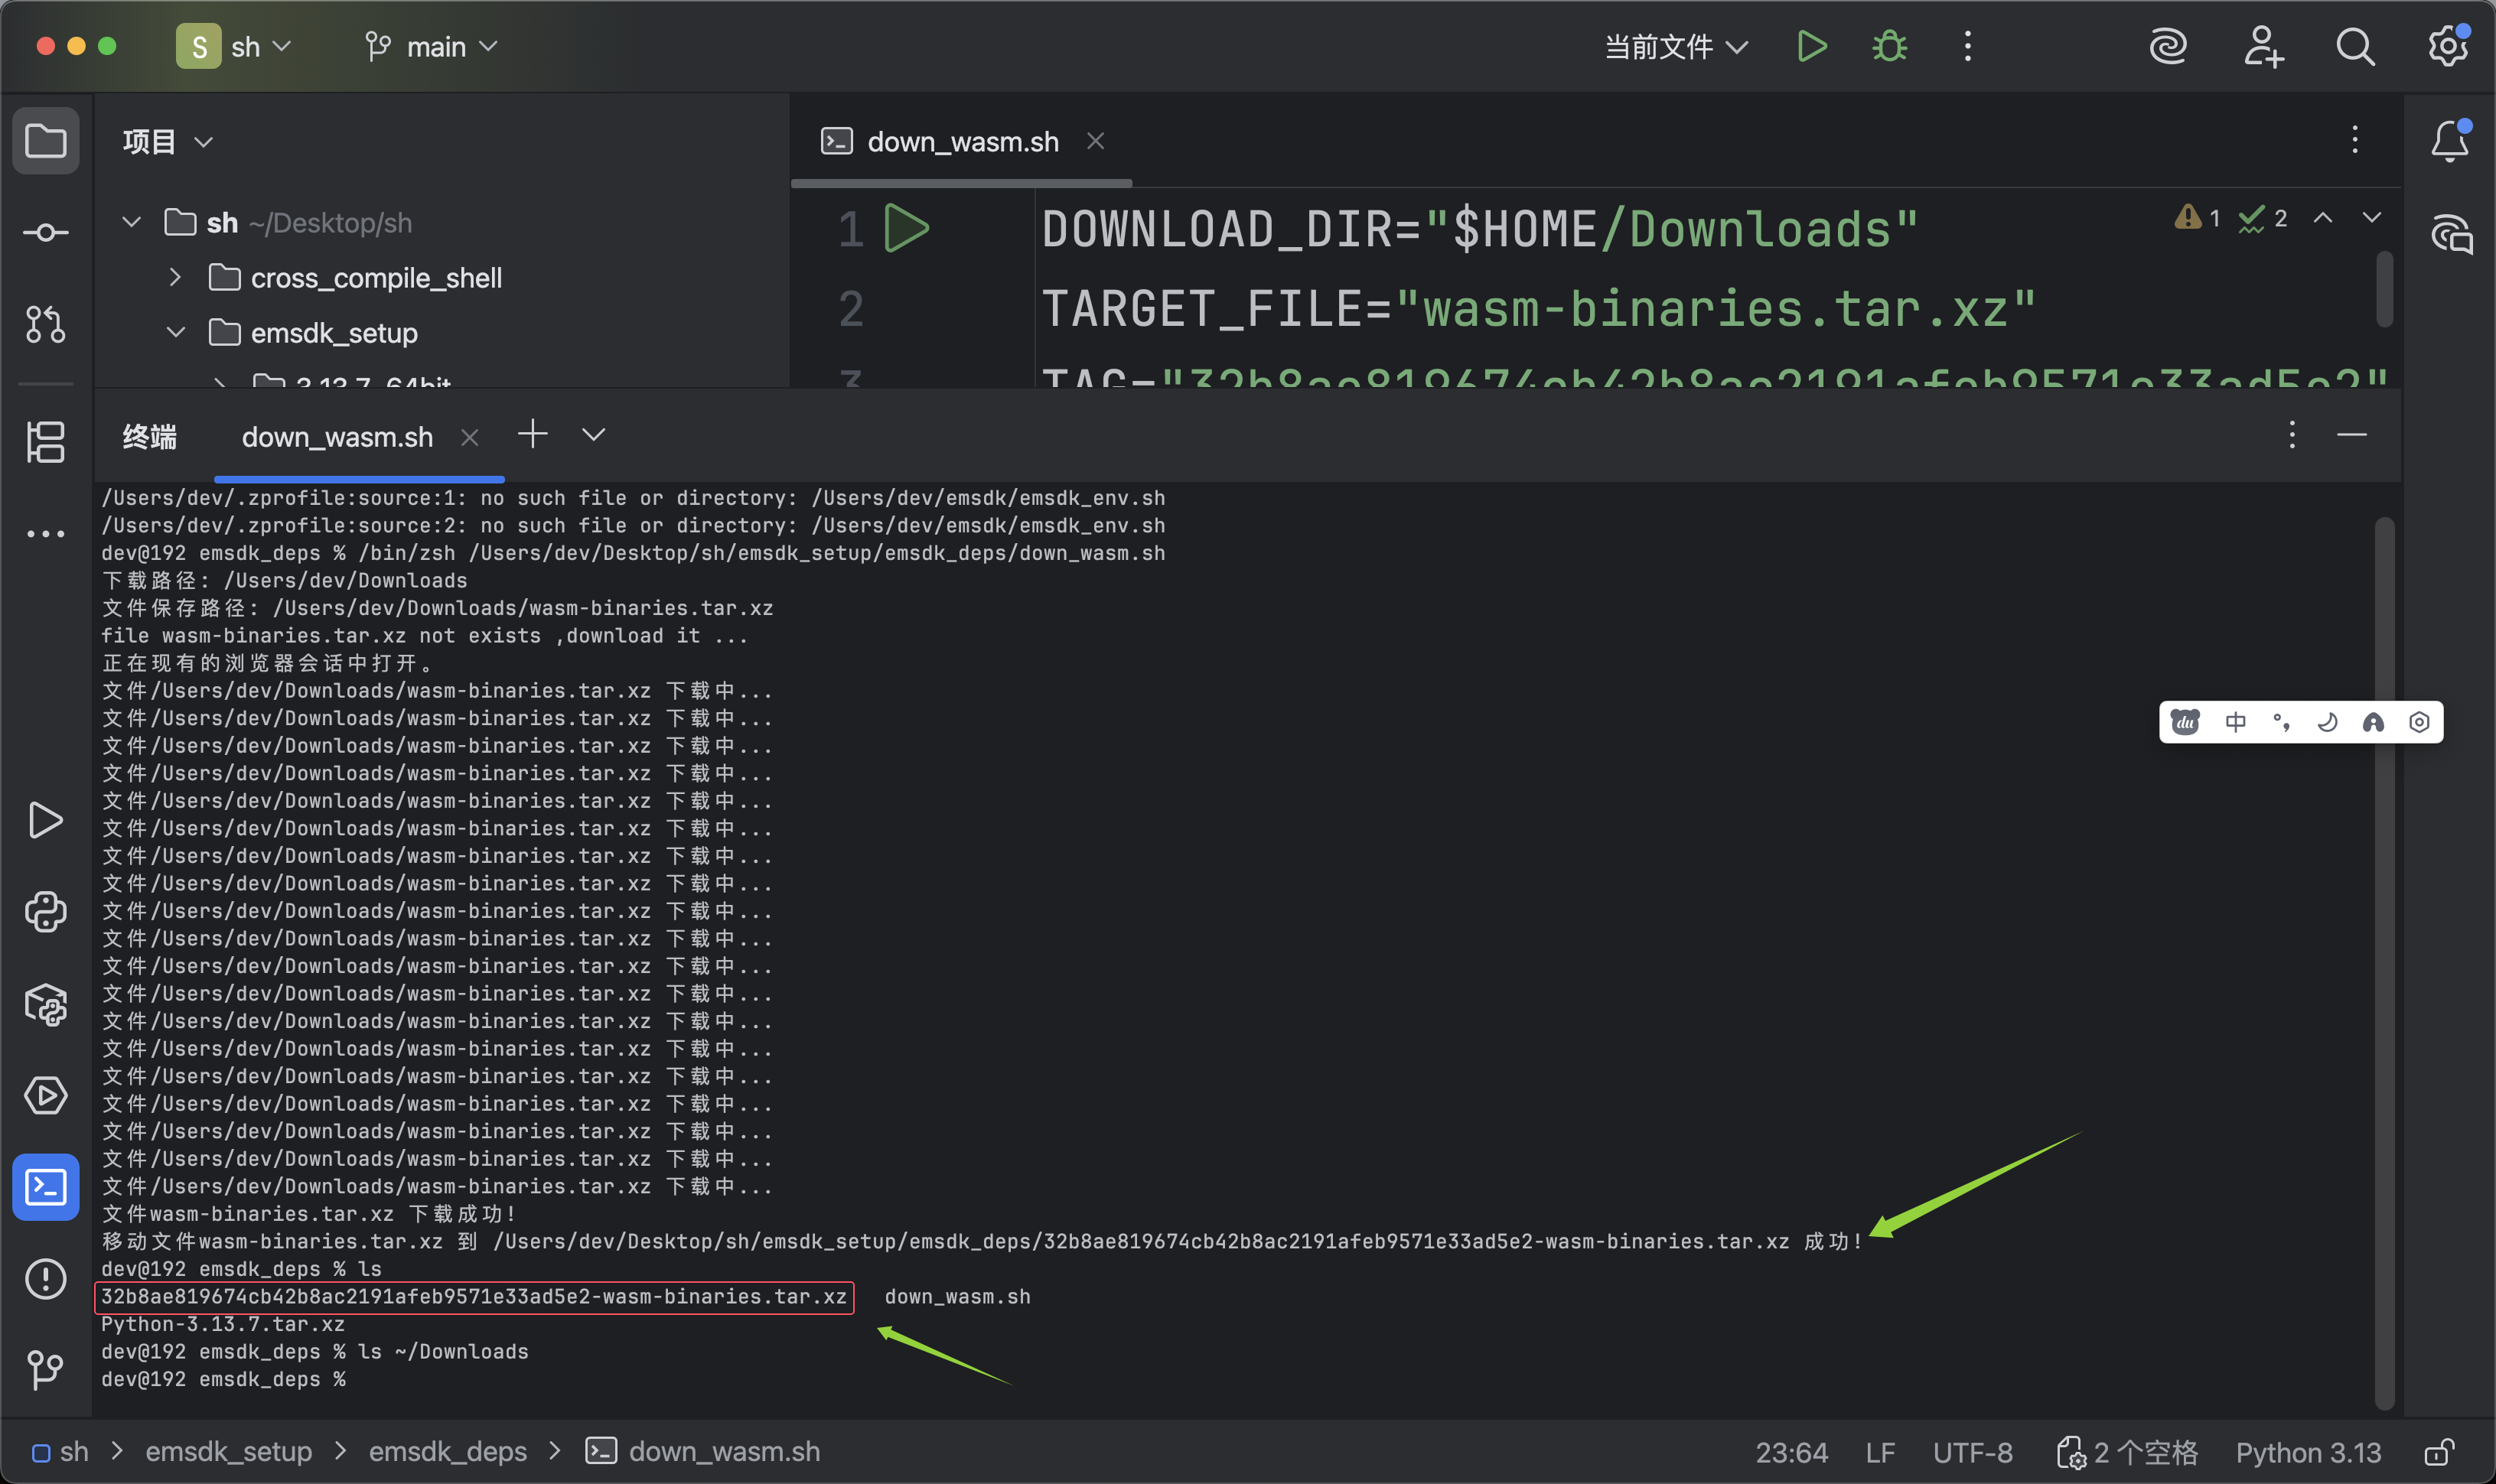Screen dimensions: 2496x1484
Task: Collapse the emsdk_setup folder
Action: point(176,332)
